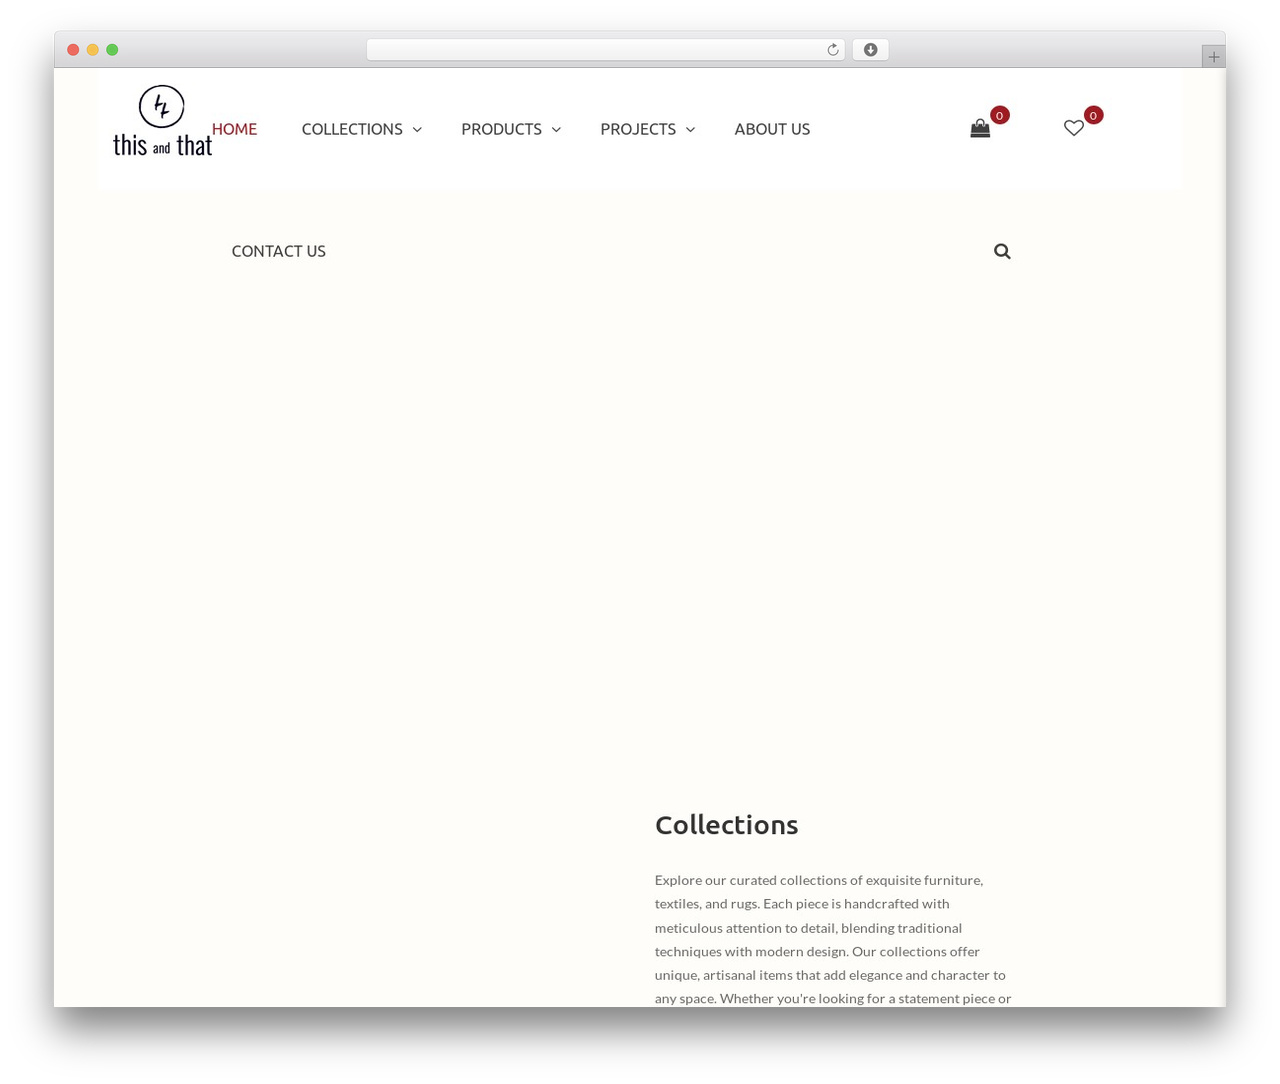
Task: Expand the Products dropdown arrow
Action: pos(556,129)
